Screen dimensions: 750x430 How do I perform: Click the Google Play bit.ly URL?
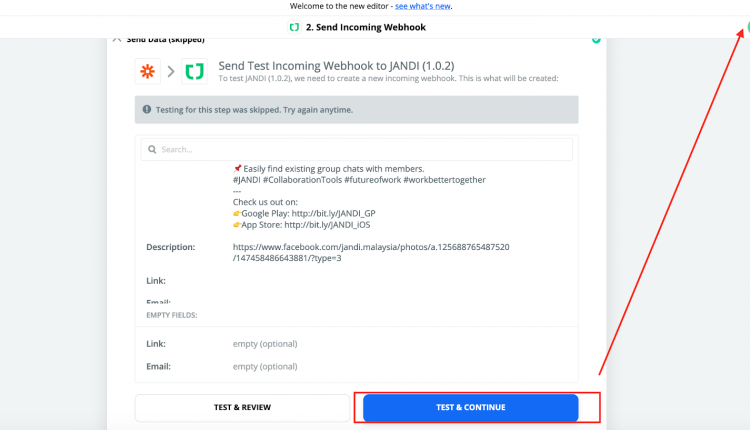point(333,213)
